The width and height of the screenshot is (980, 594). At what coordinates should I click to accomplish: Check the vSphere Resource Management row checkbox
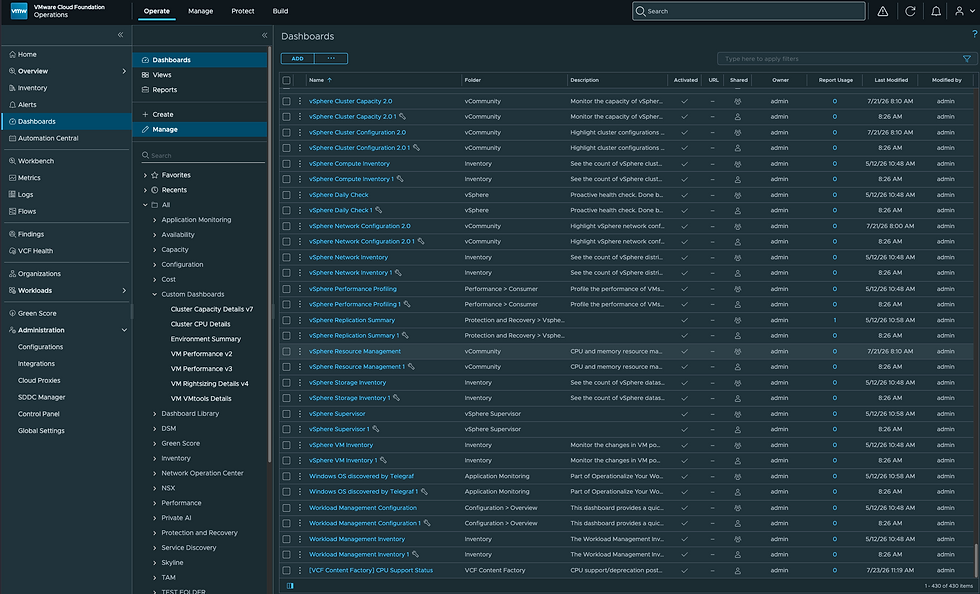[x=286, y=351]
